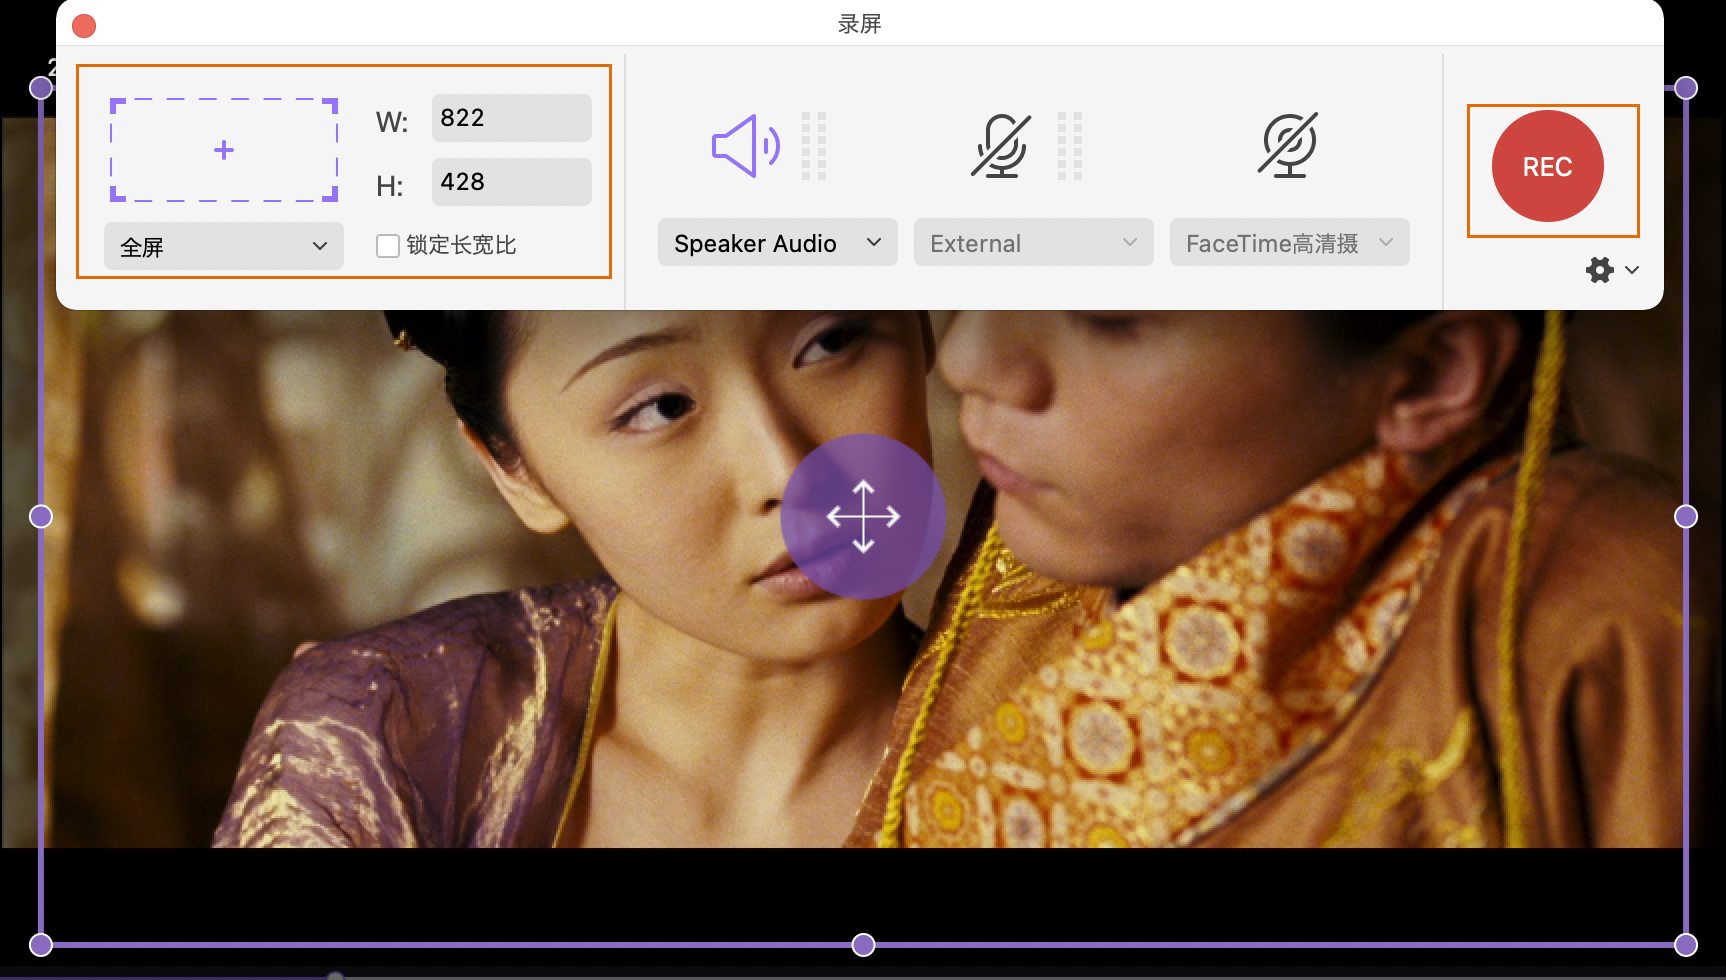Click the dashed capture area selector icon
This screenshot has height=980, width=1726.
224,150
